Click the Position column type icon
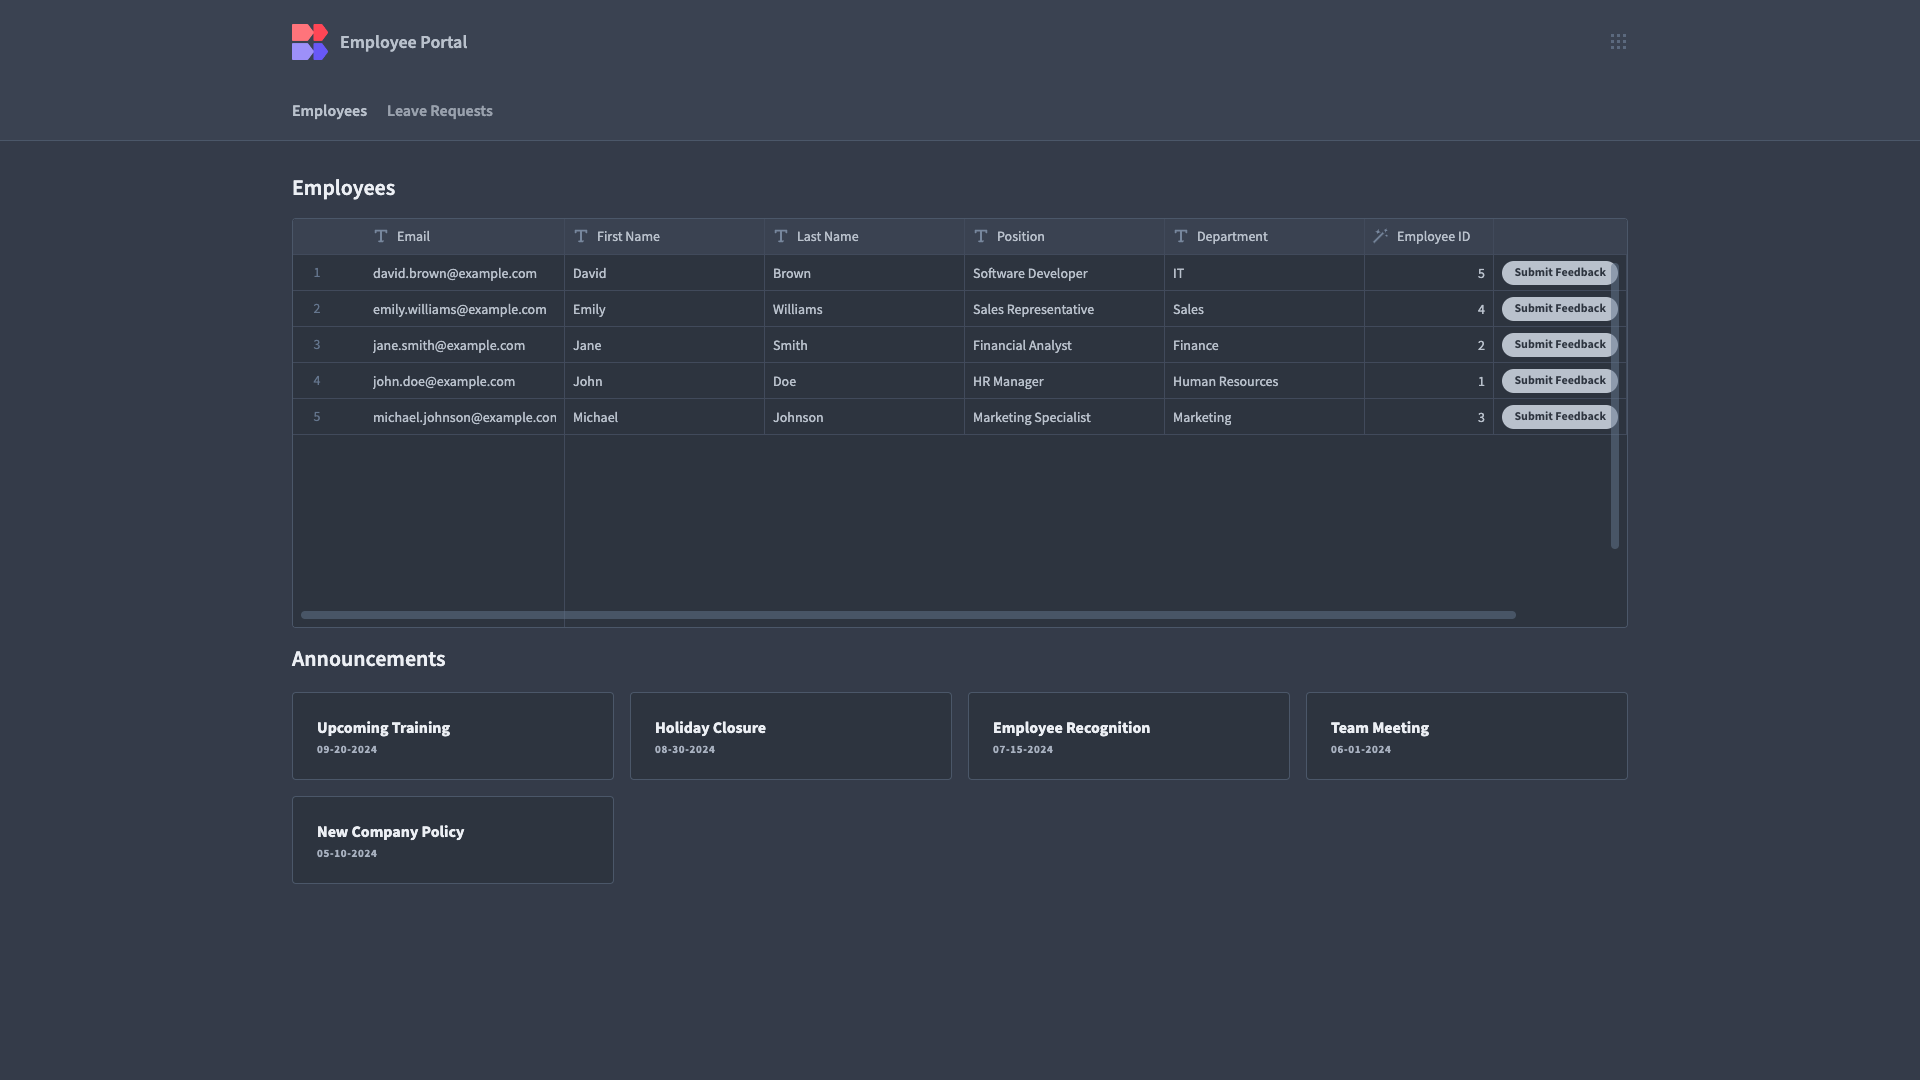 pos(981,237)
